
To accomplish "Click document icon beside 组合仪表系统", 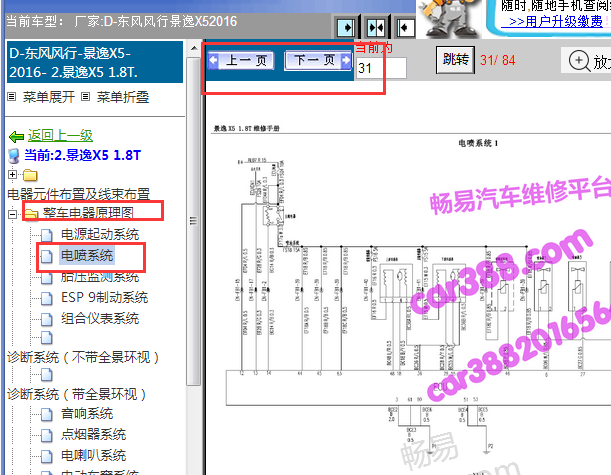I will click(x=47, y=319).
